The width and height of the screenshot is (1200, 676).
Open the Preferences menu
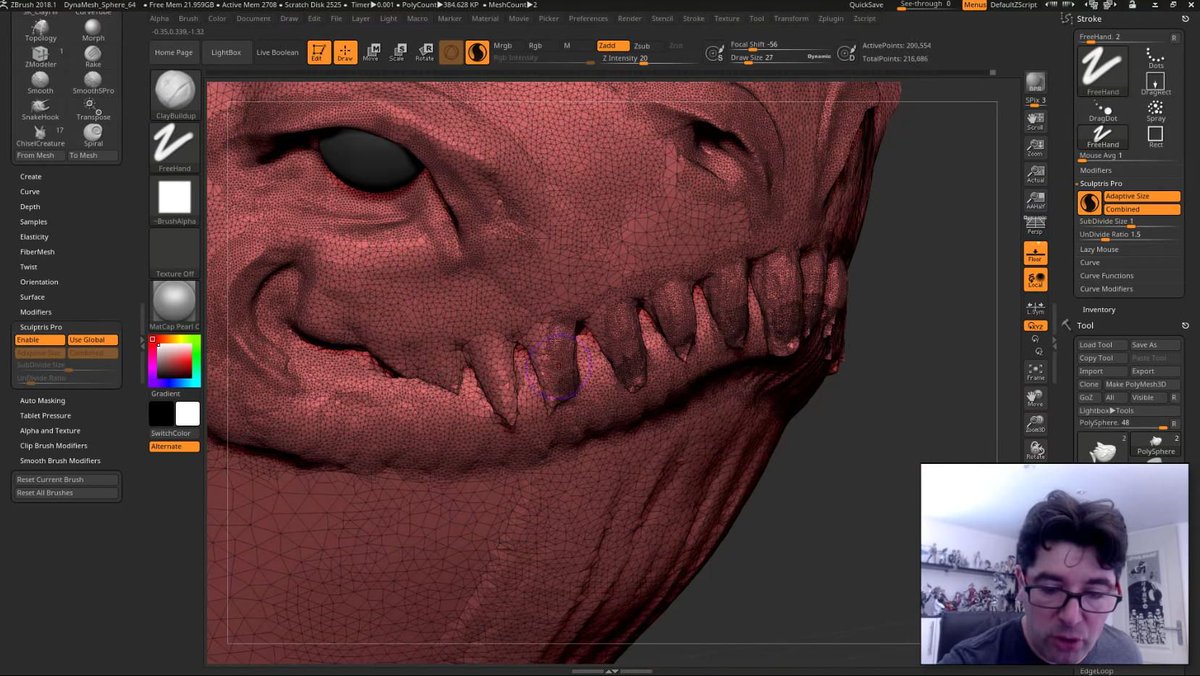(588, 18)
